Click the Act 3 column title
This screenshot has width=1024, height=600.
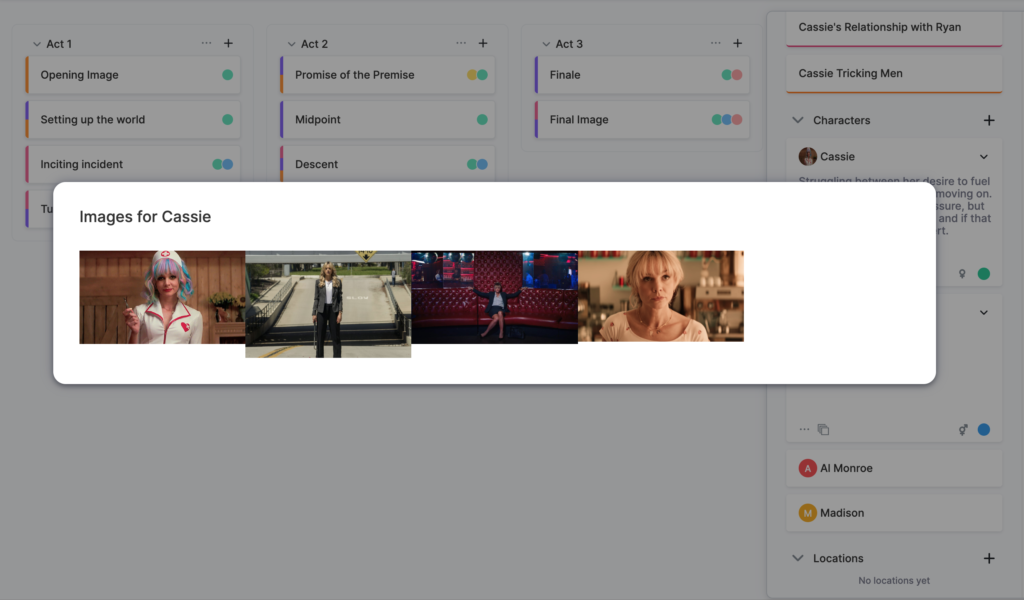click(569, 44)
